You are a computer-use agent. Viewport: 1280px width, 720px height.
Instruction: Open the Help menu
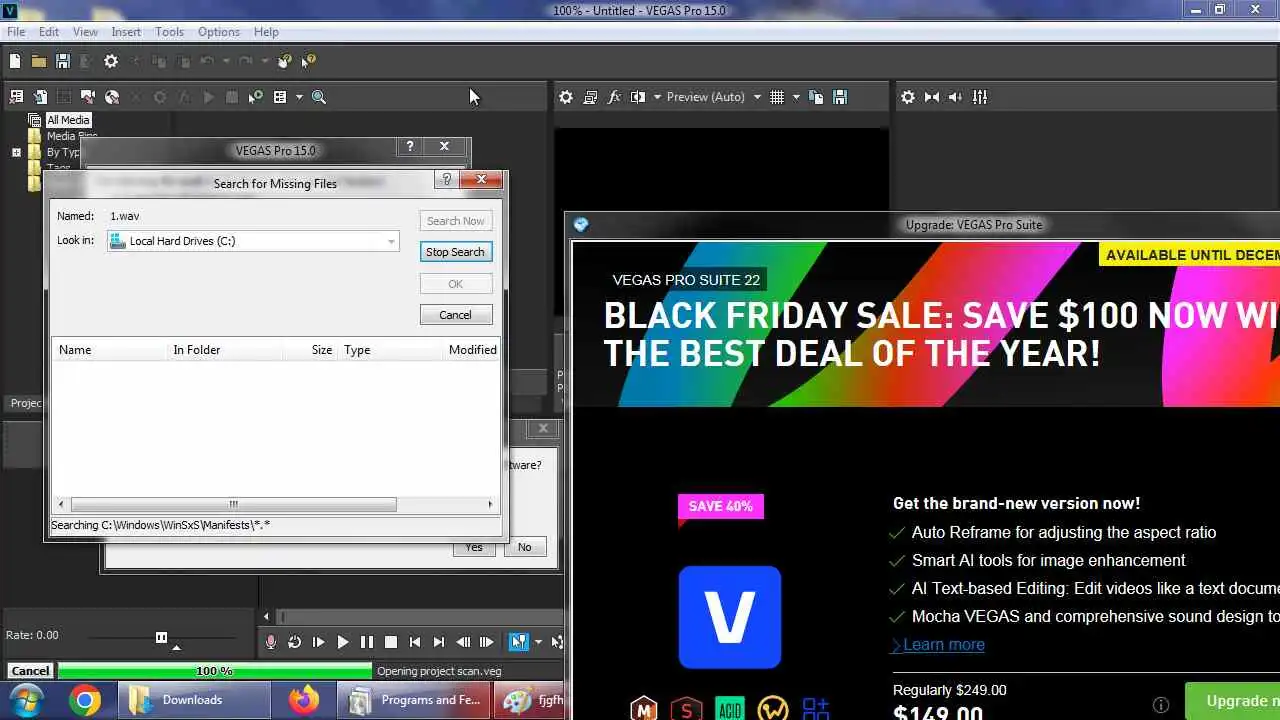tap(266, 32)
